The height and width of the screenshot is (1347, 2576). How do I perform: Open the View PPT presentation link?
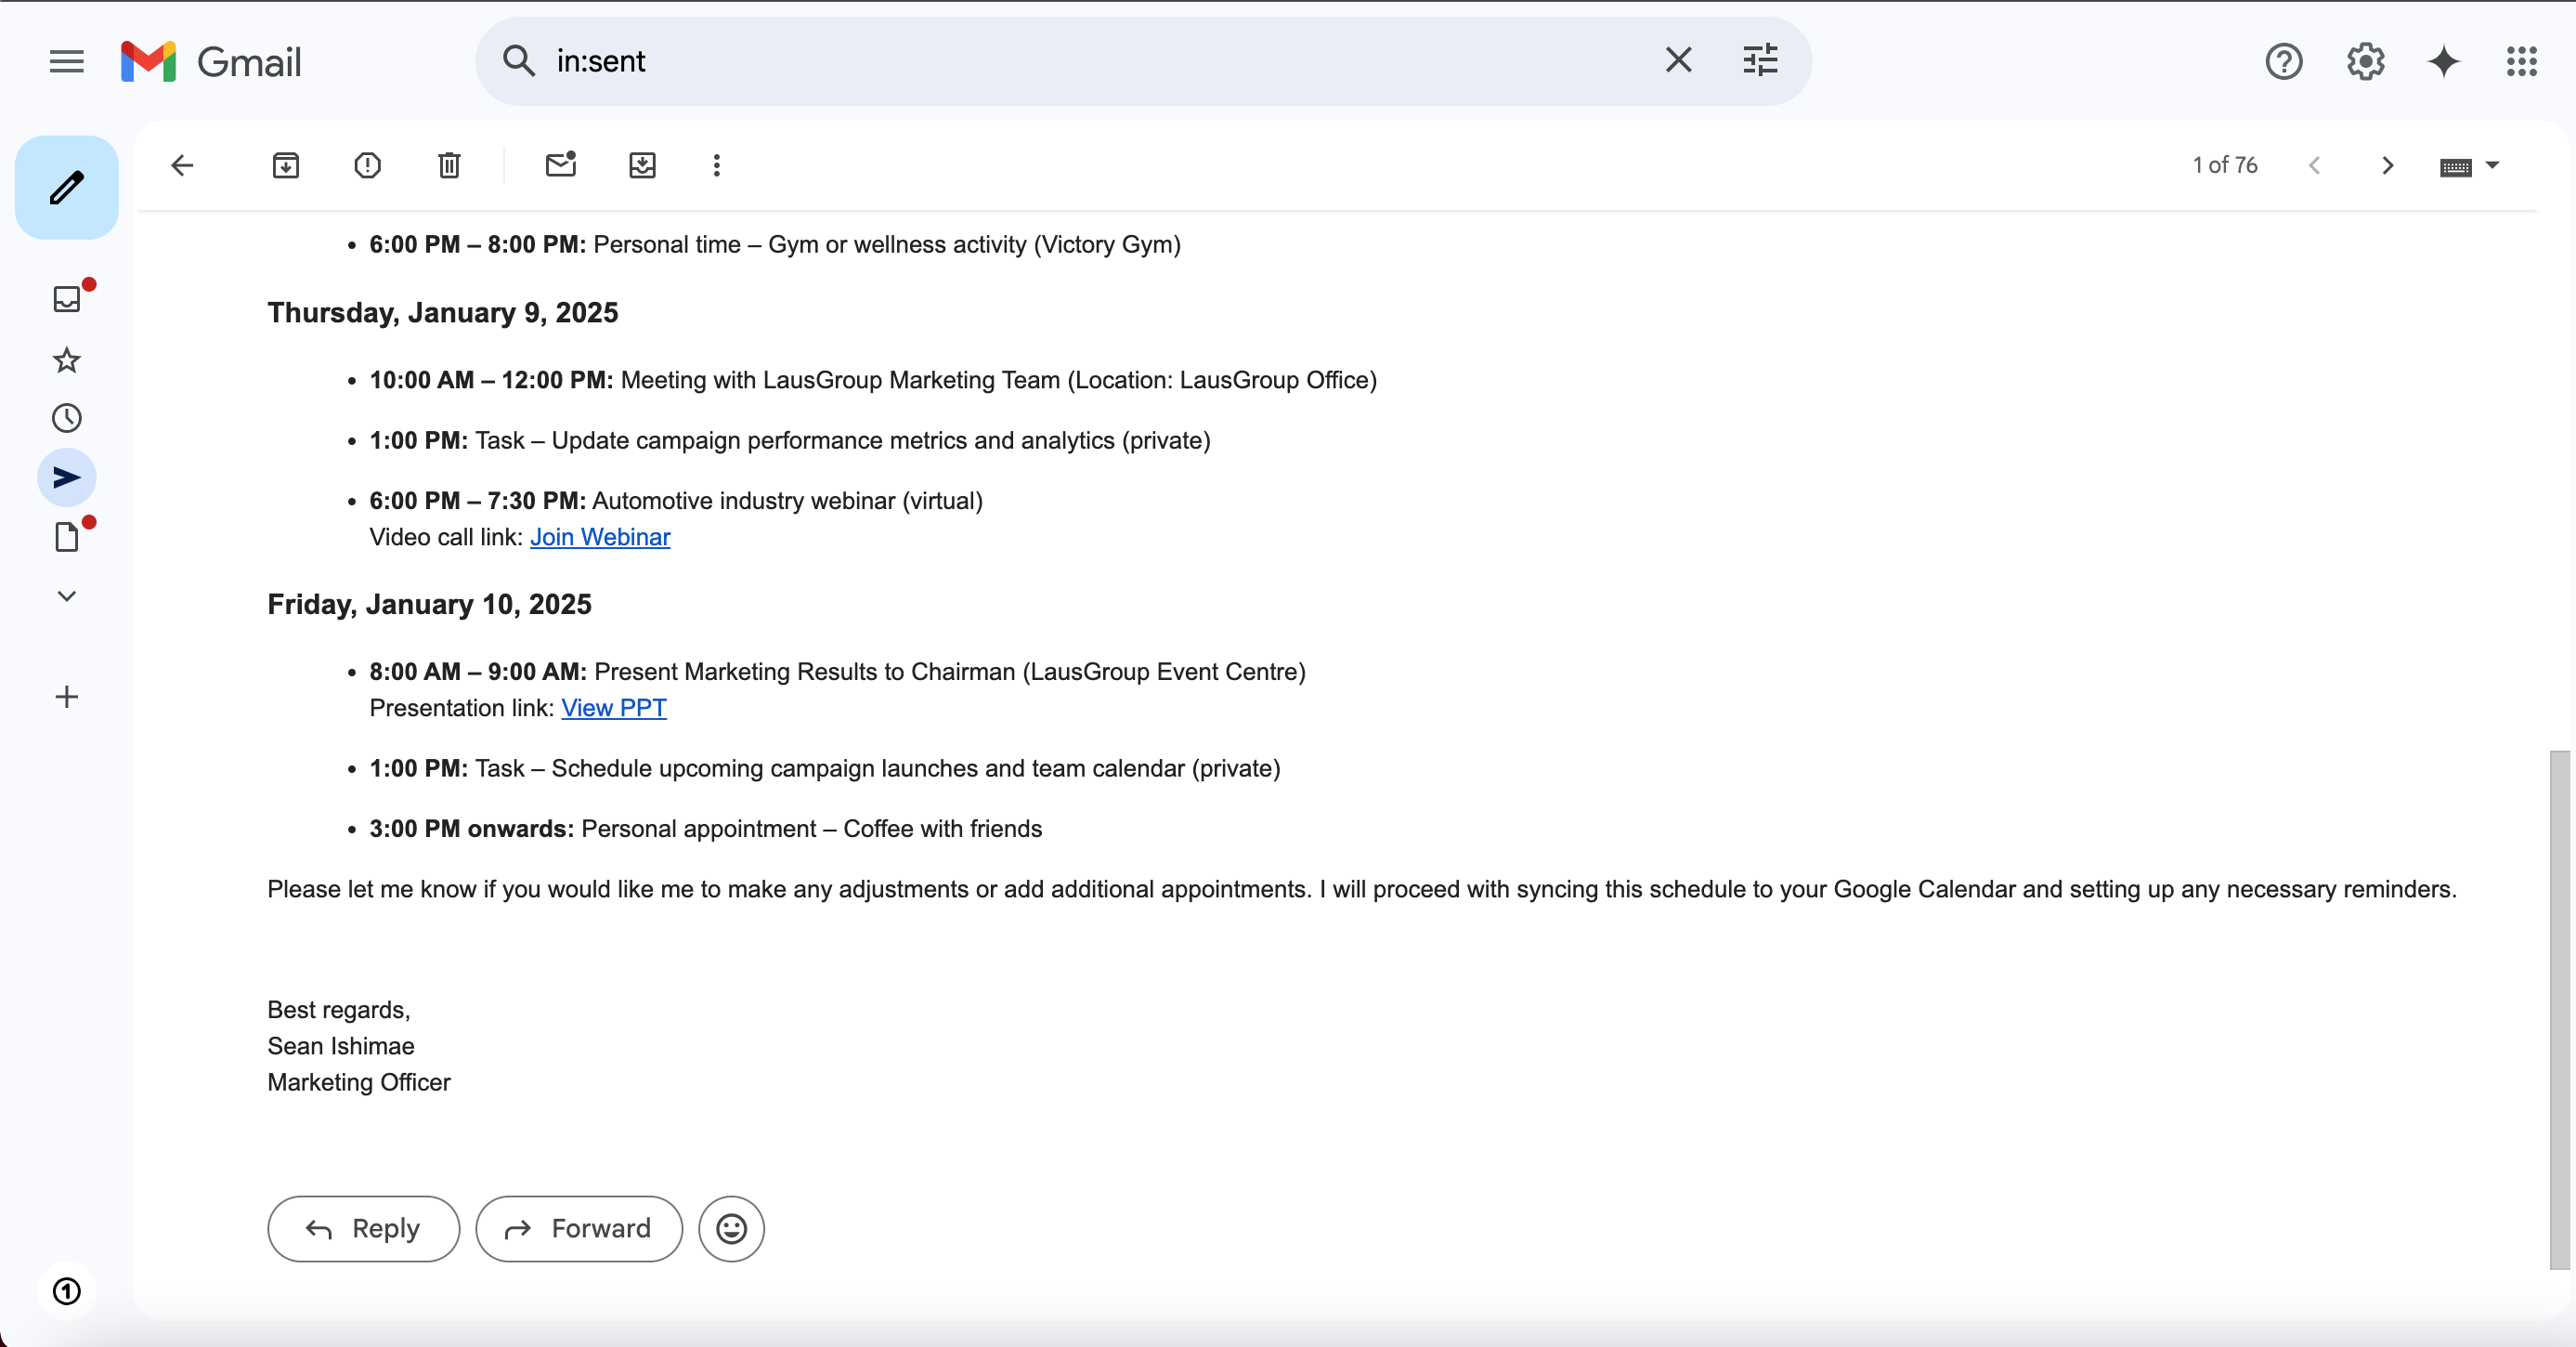pos(613,708)
